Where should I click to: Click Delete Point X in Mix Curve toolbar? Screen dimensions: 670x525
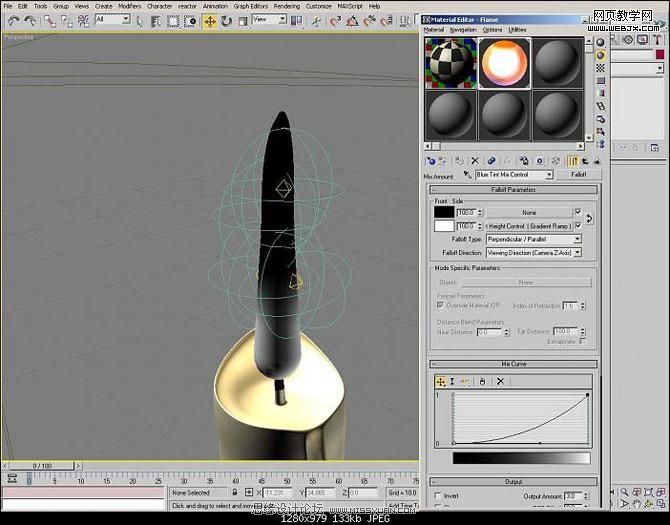point(500,381)
